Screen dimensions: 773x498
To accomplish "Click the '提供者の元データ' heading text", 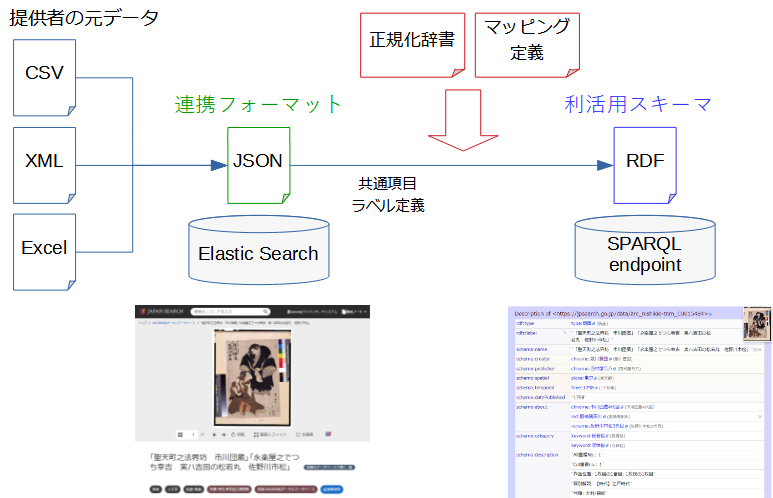I will (84, 18).
